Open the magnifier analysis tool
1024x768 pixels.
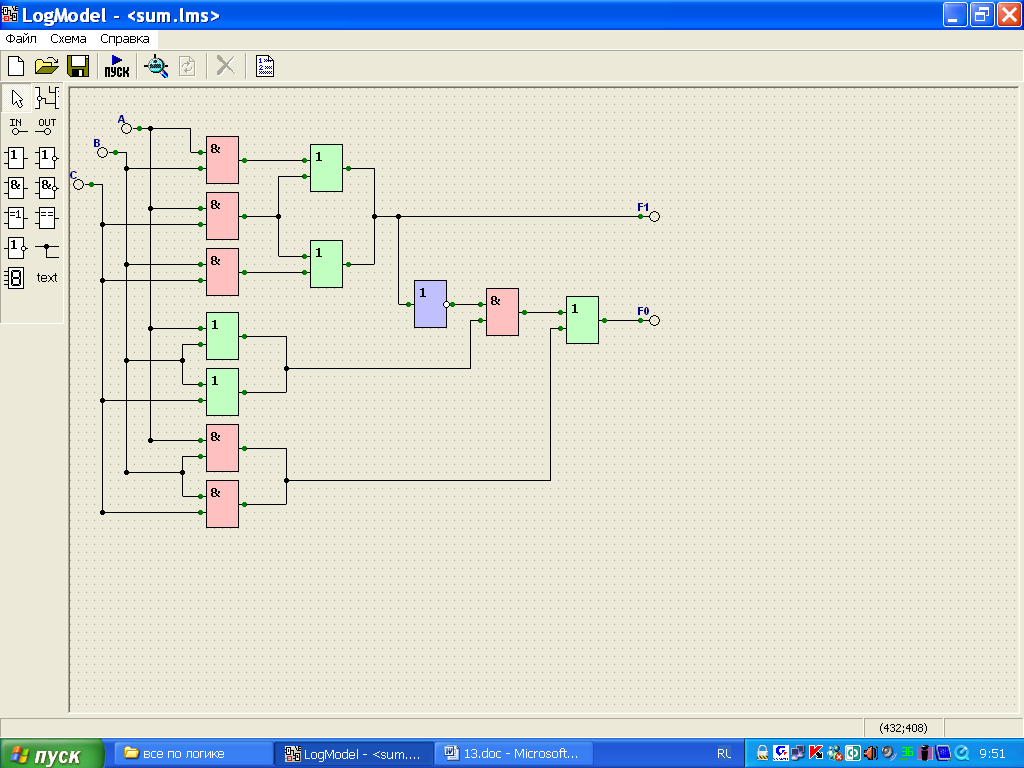click(x=156, y=66)
